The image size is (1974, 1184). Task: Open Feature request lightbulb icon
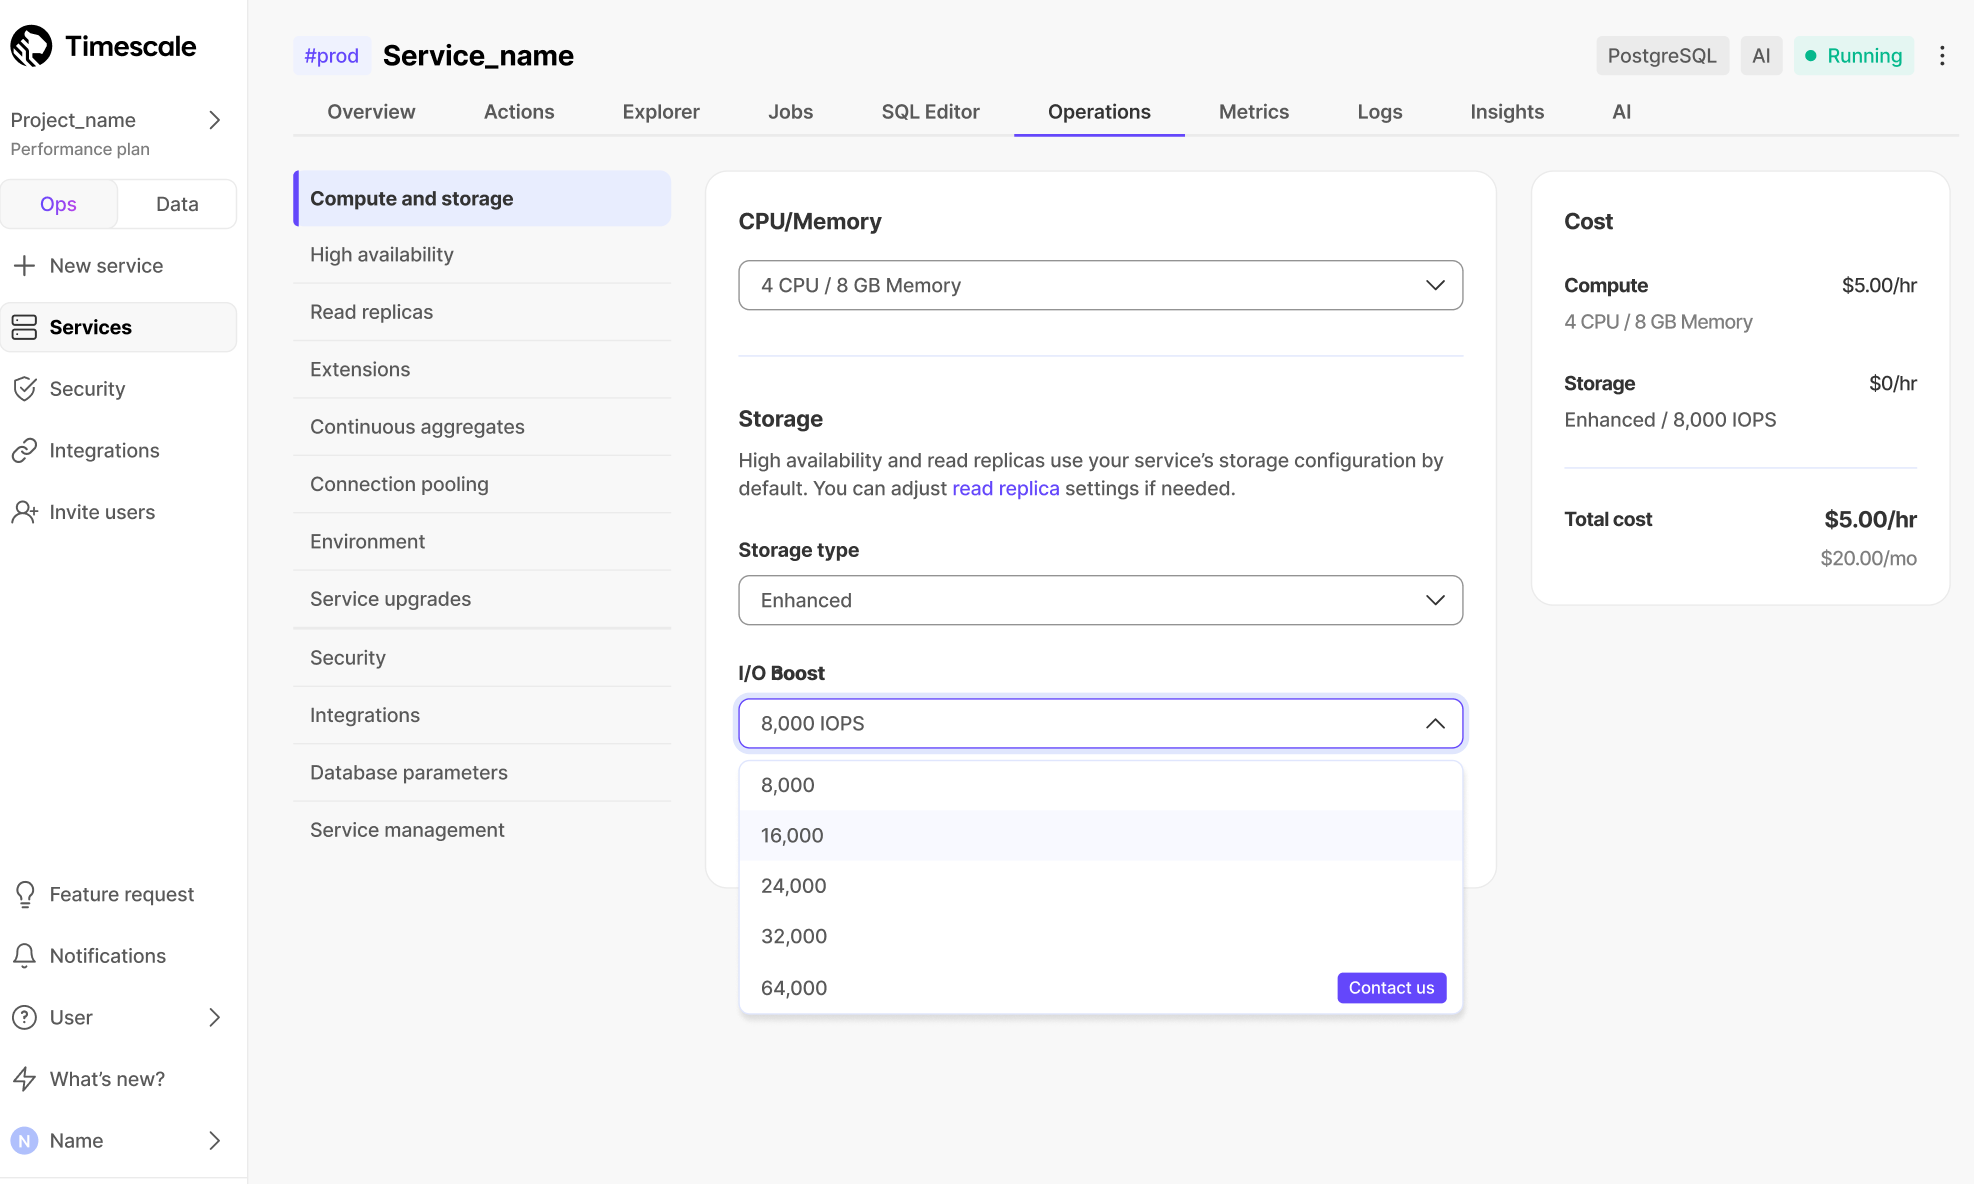[x=24, y=894]
